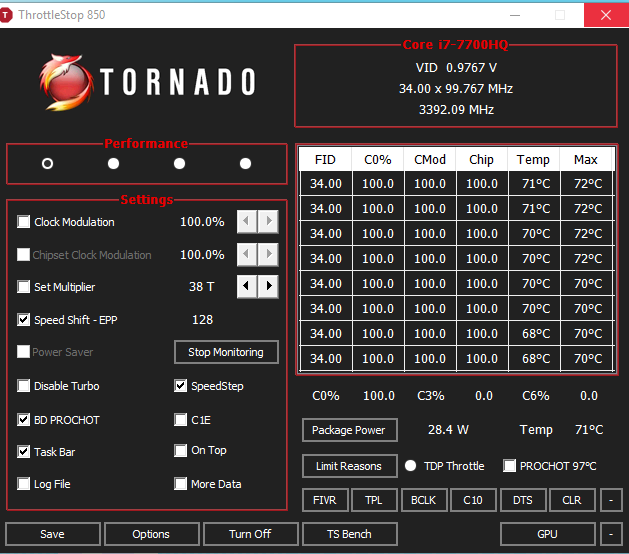The image size is (629, 554).
Task: Select the second Performance profile radio button
Action: pos(114,164)
